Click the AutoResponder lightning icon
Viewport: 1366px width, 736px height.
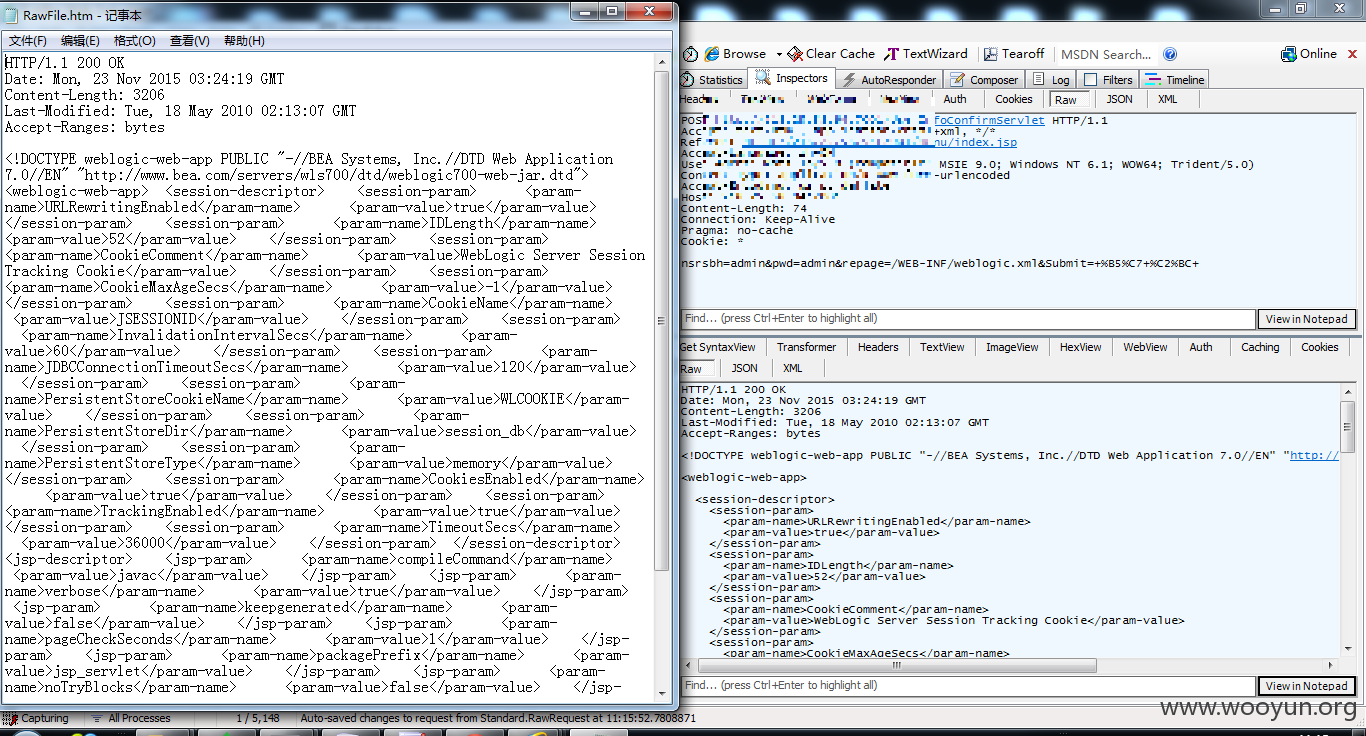849,80
